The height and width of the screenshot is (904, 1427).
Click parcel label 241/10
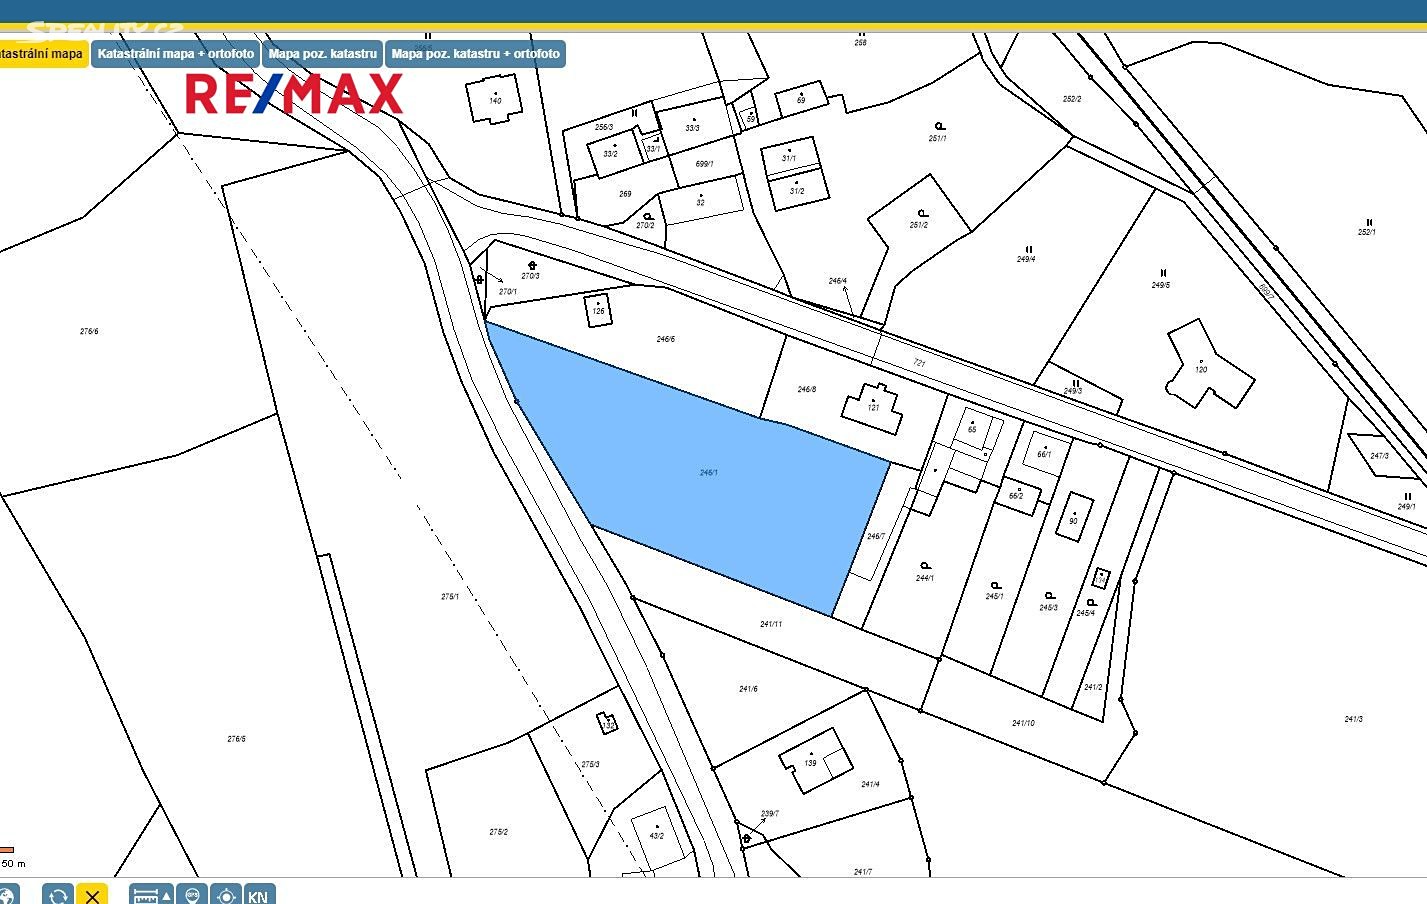1023,723
